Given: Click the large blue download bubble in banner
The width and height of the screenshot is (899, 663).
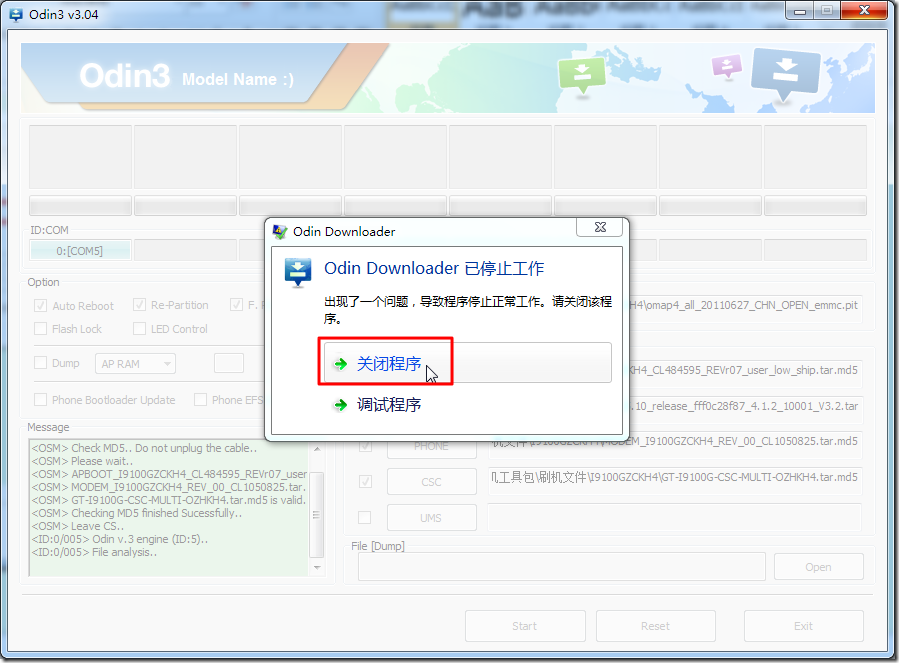Looking at the screenshot, I should point(785,73).
